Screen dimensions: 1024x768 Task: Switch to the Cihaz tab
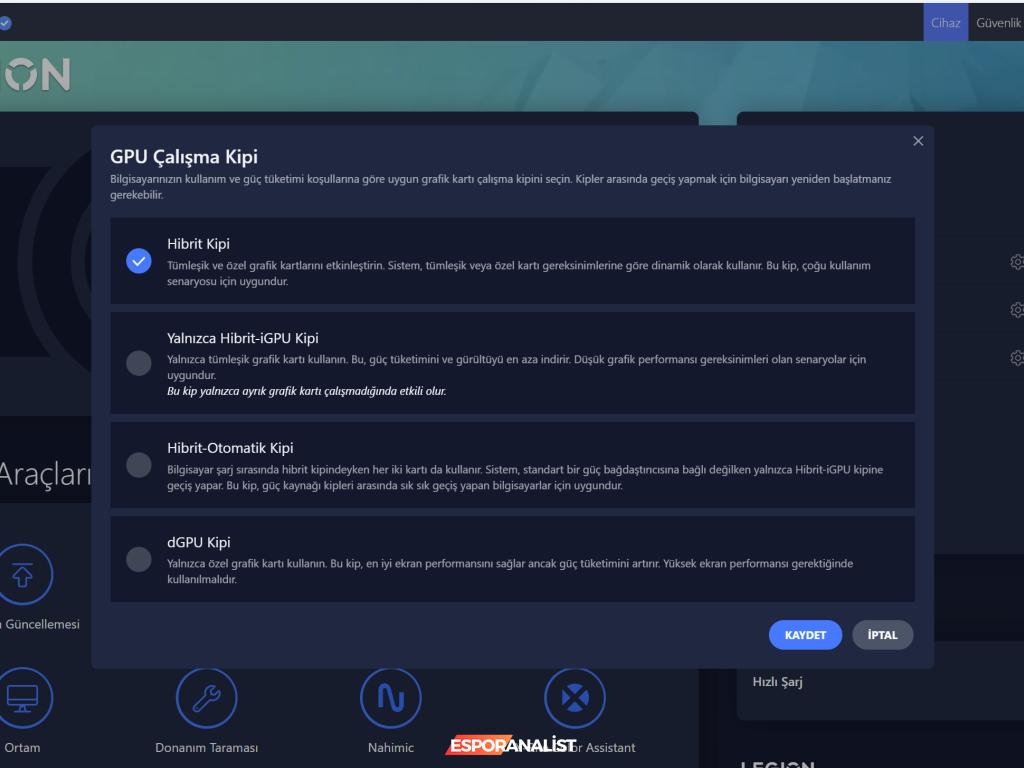click(944, 22)
